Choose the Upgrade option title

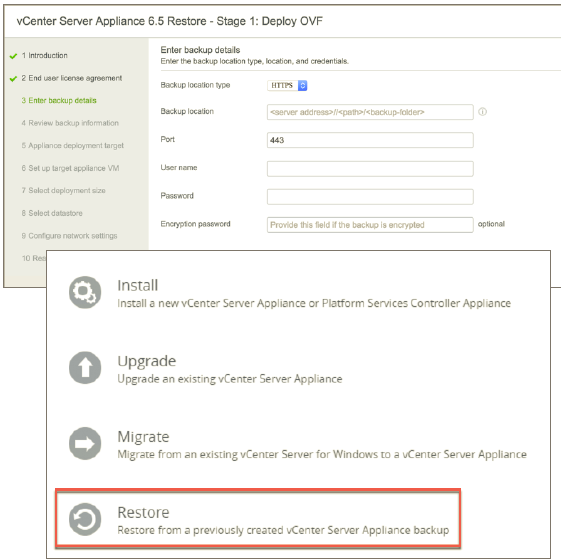pos(147,361)
